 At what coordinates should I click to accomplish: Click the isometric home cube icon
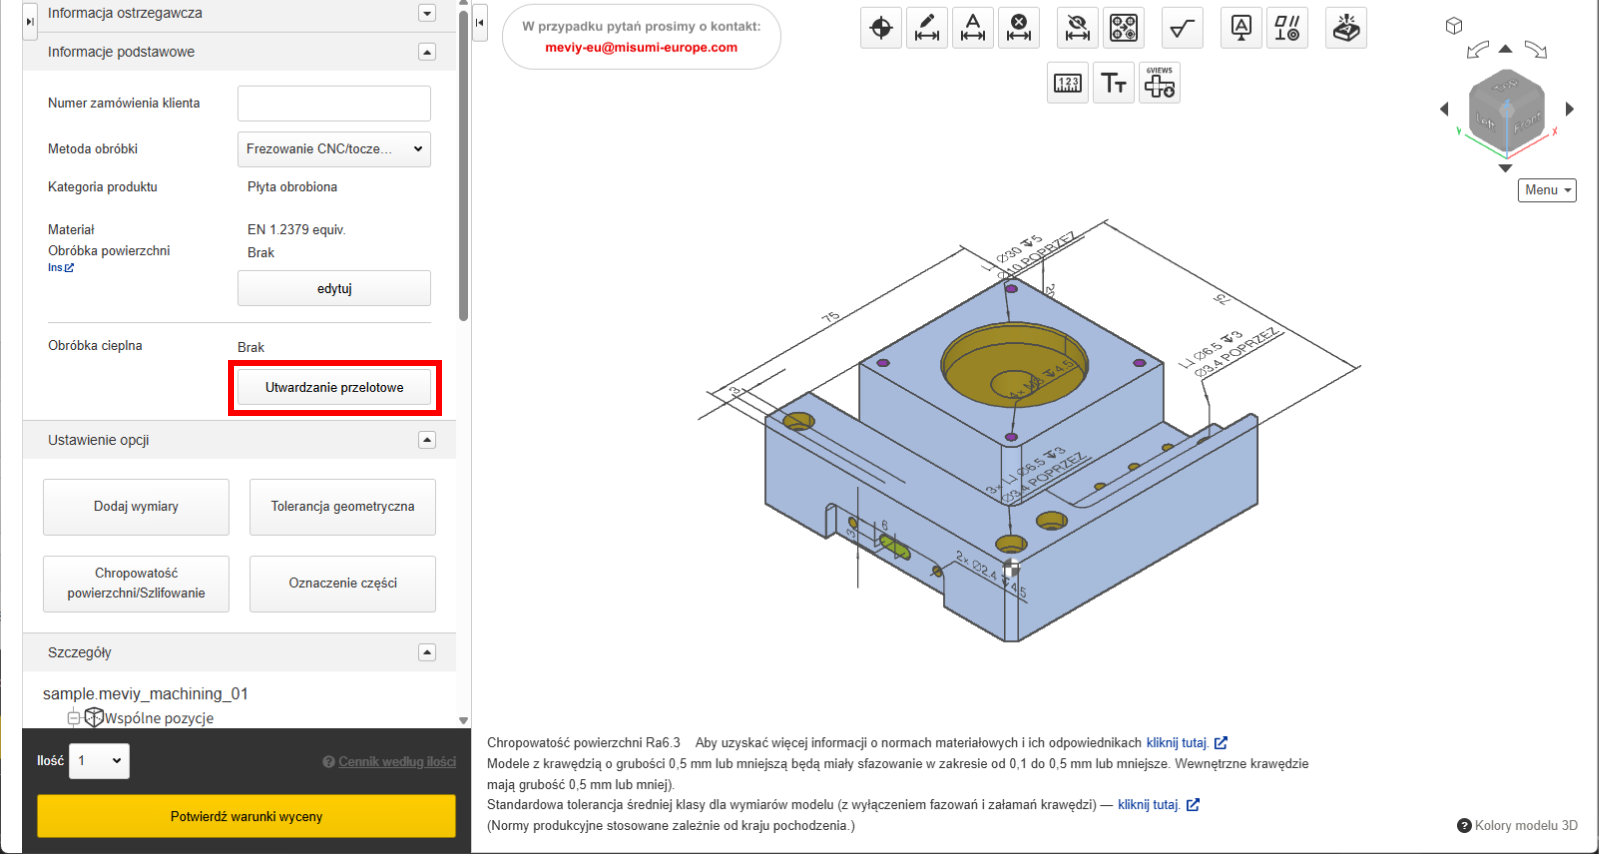click(x=1454, y=26)
